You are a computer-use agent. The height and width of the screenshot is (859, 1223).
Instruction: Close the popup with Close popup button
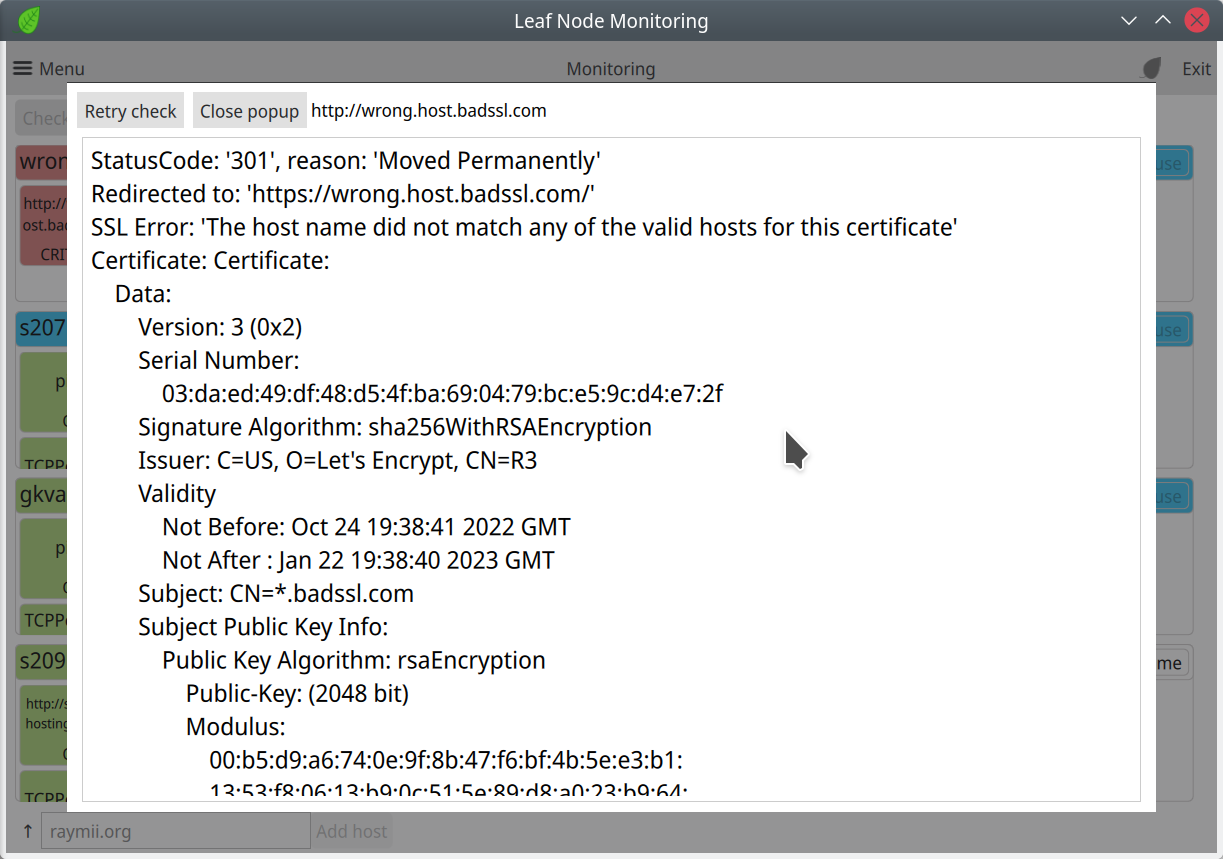point(249,110)
